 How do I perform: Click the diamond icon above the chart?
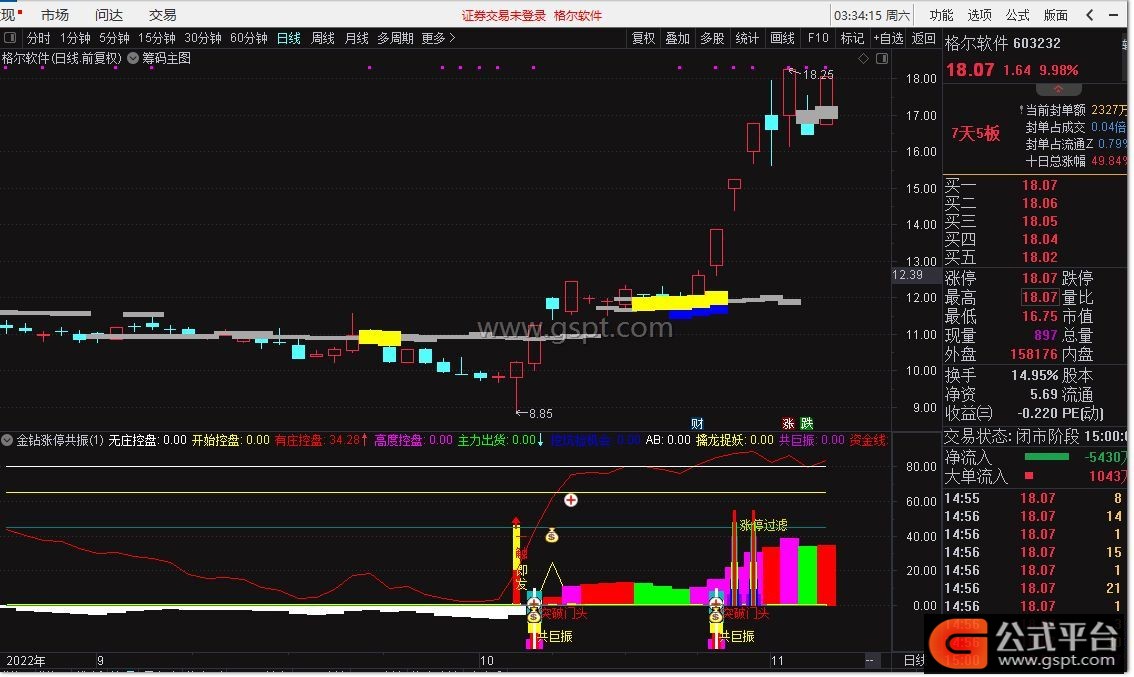tap(864, 59)
